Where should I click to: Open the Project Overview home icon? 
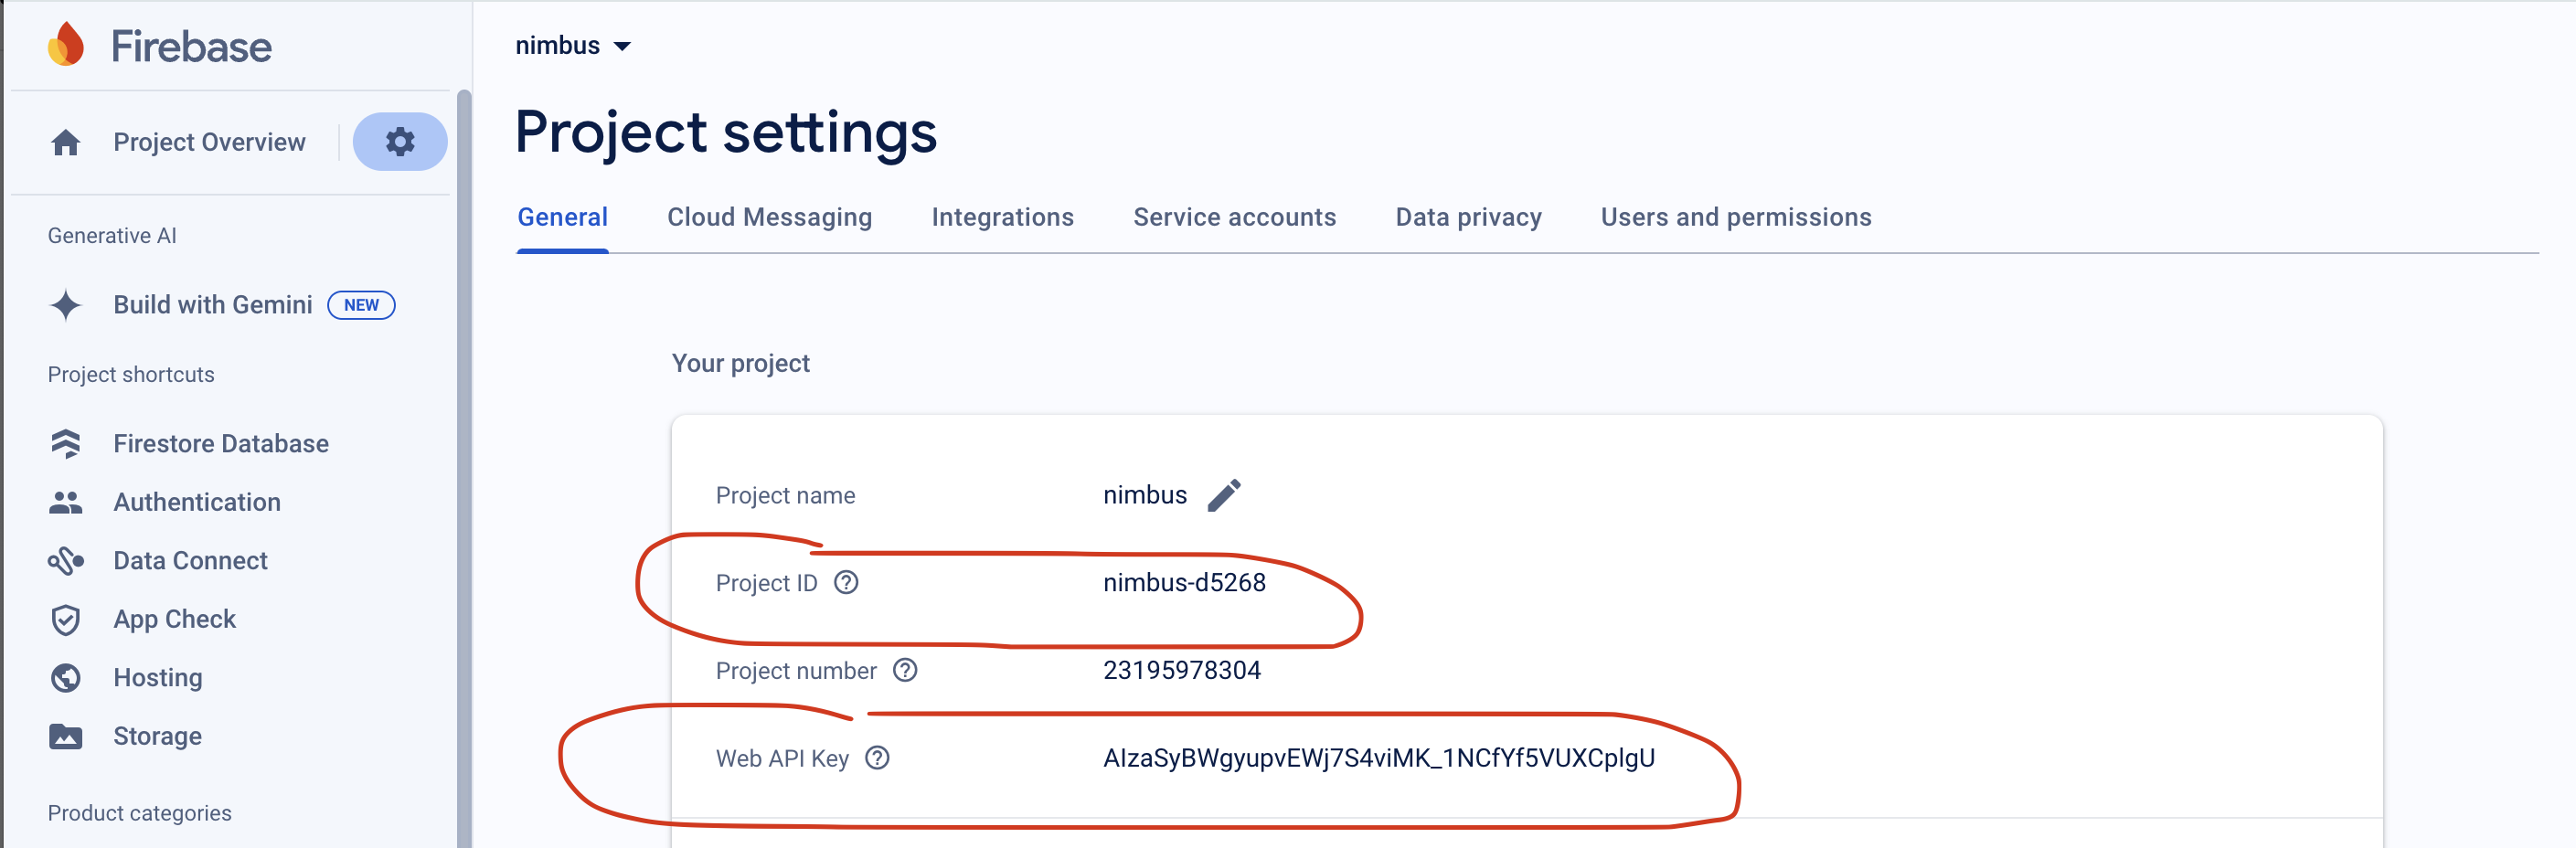tap(66, 142)
